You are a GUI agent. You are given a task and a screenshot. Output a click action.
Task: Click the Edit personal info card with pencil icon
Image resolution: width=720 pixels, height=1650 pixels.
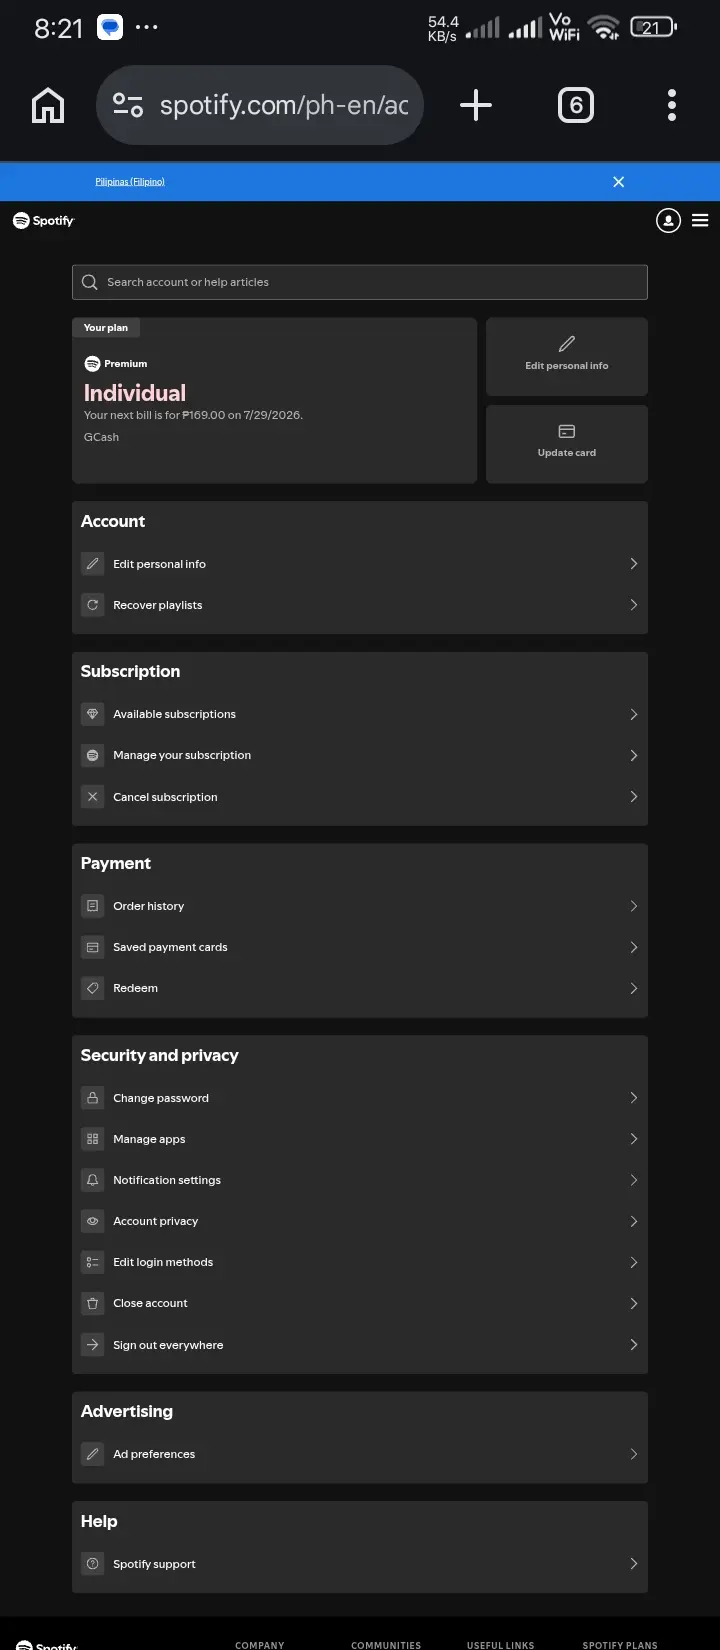tap(567, 356)
